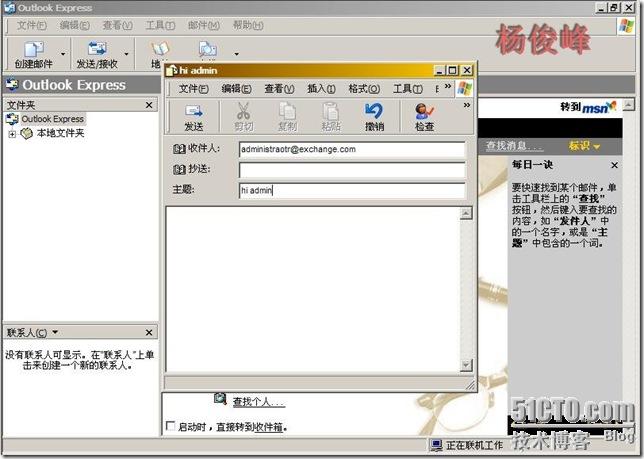The height and width of the screenshot is (459, 644).
Task: Click Windows flag logo in compose window
Action: pos(465,88)
